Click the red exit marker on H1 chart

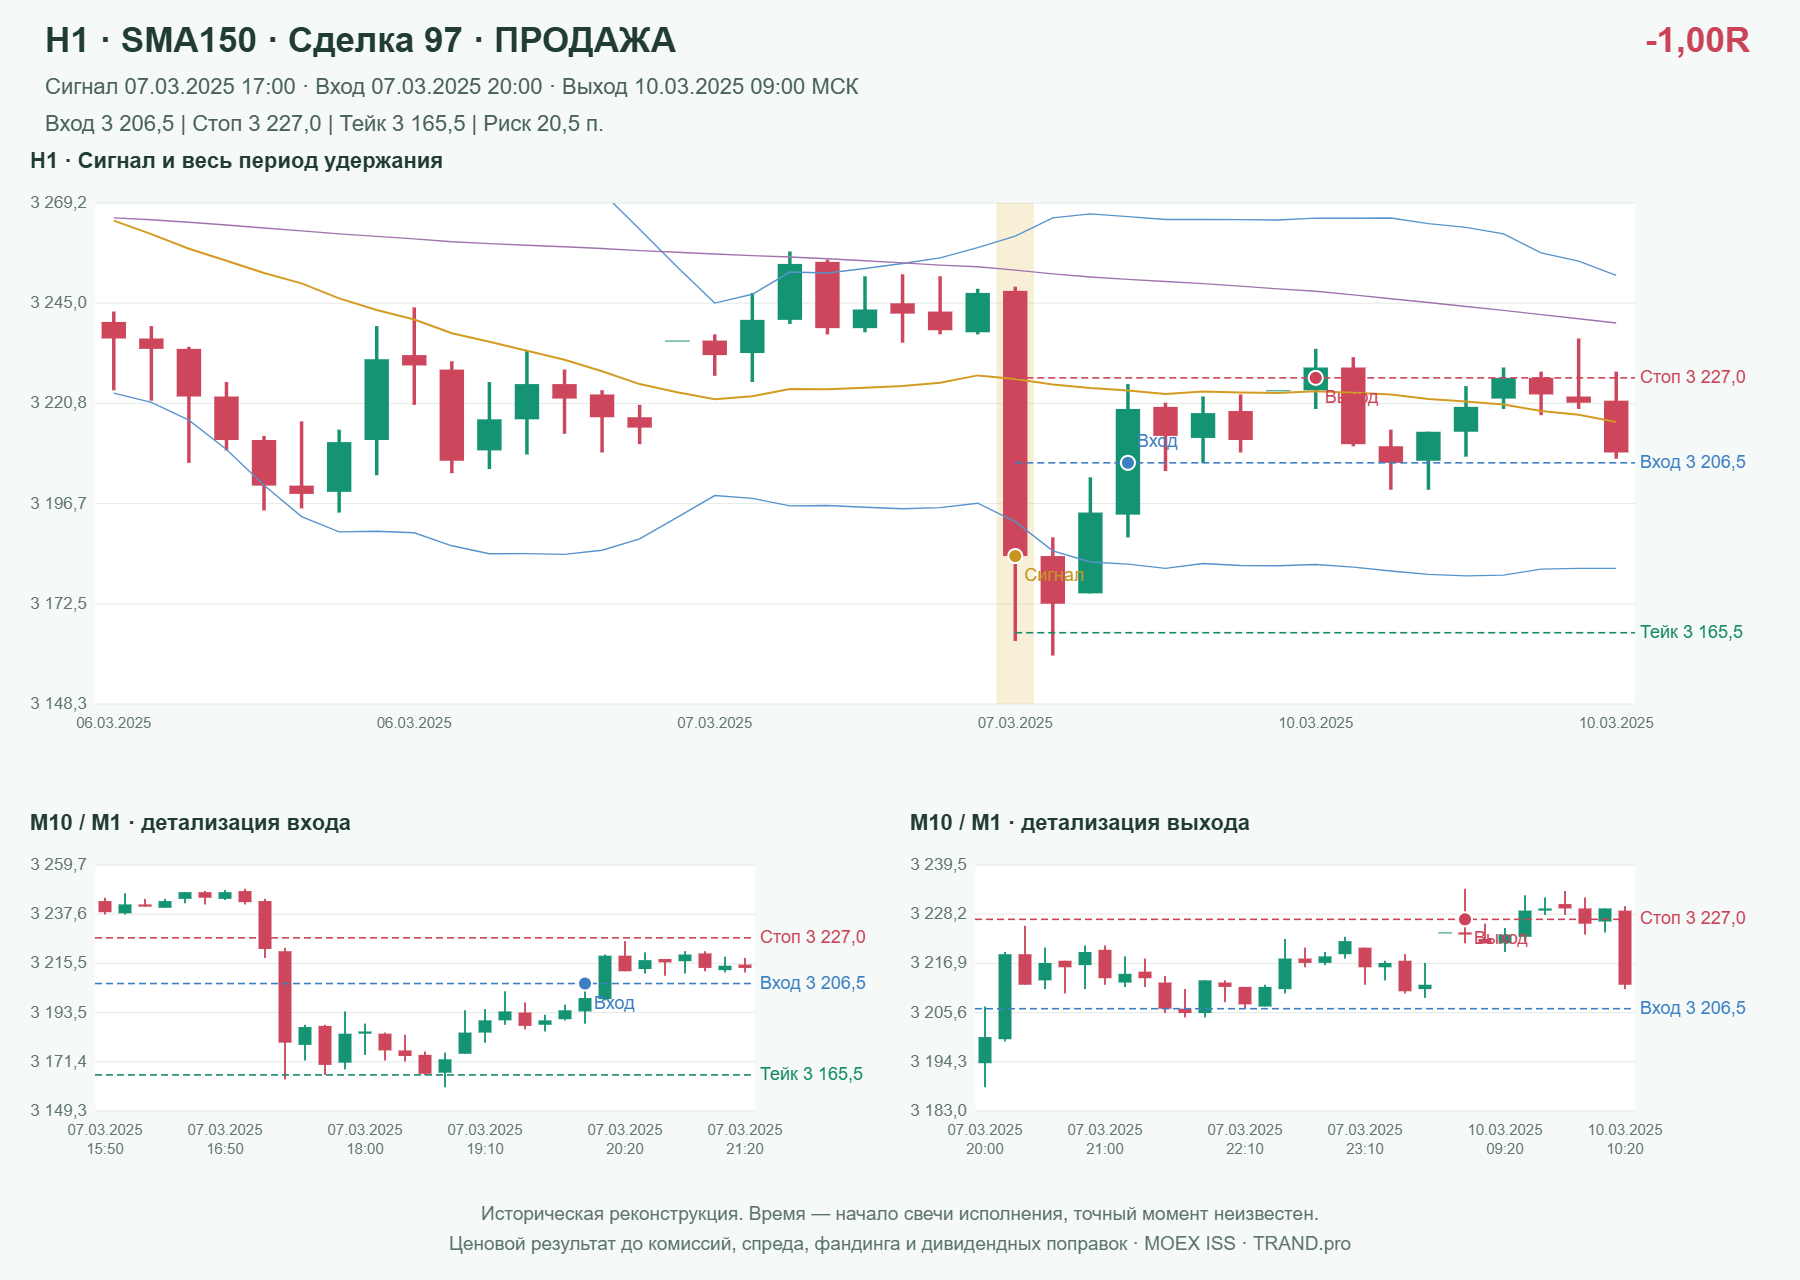1316,378
